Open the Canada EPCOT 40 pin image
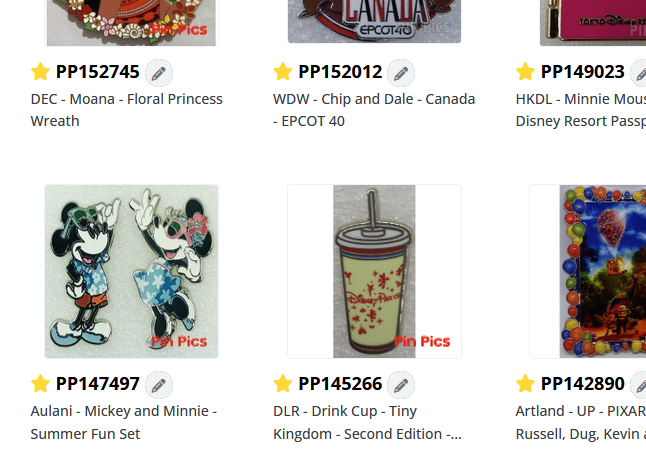 pyautogui.click(x=374, y=21)
